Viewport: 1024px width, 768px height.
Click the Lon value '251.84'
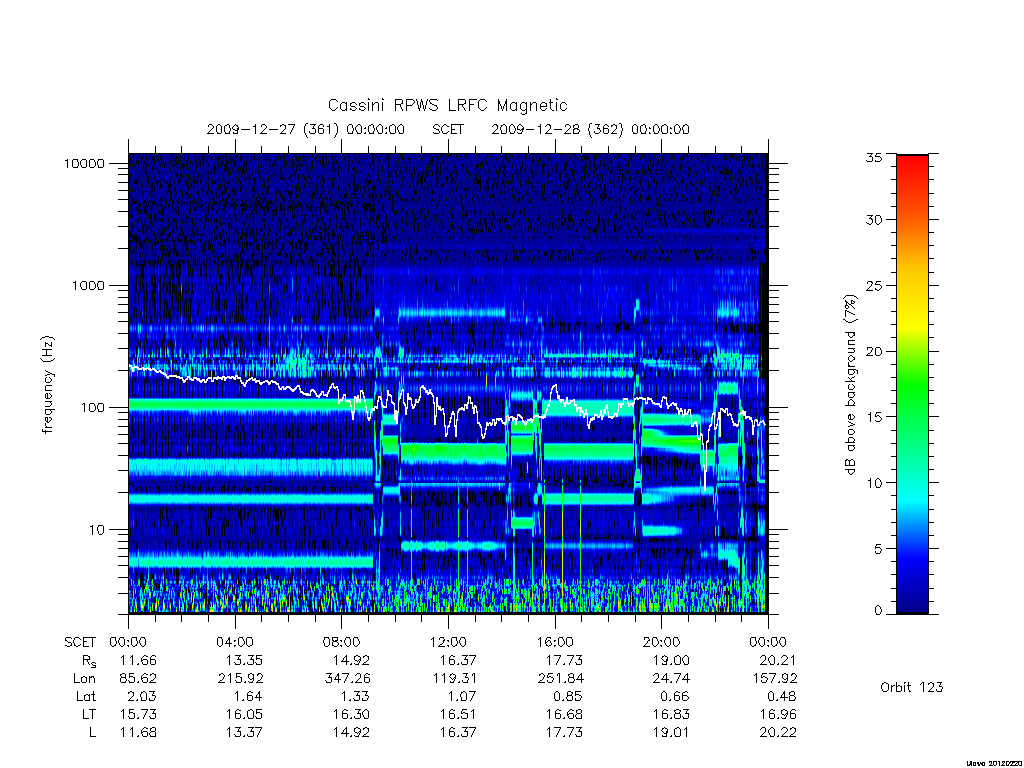[x=560, y=679]
